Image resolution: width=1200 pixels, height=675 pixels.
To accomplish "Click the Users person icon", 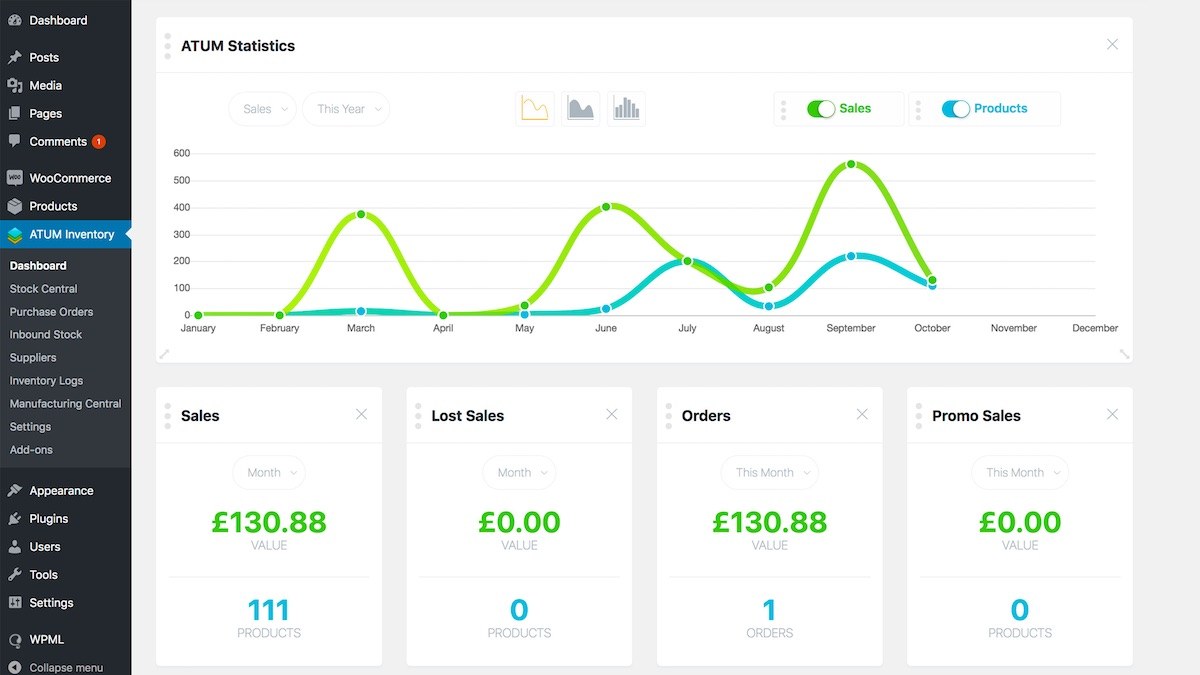I will (x=14, y=547).
